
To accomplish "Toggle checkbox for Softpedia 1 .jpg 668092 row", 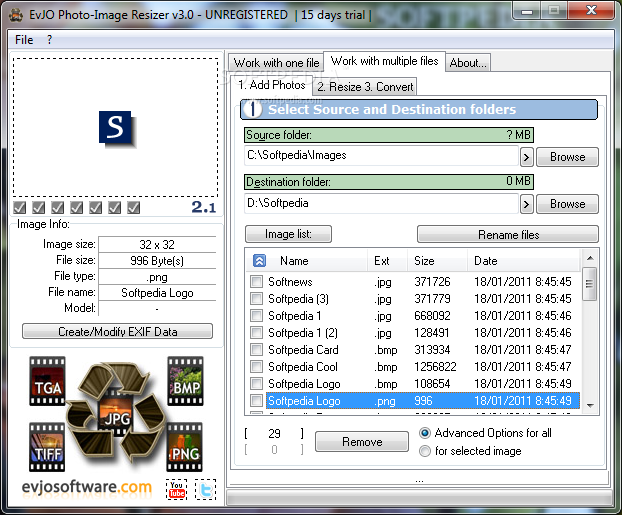I will tap(257, 315).
